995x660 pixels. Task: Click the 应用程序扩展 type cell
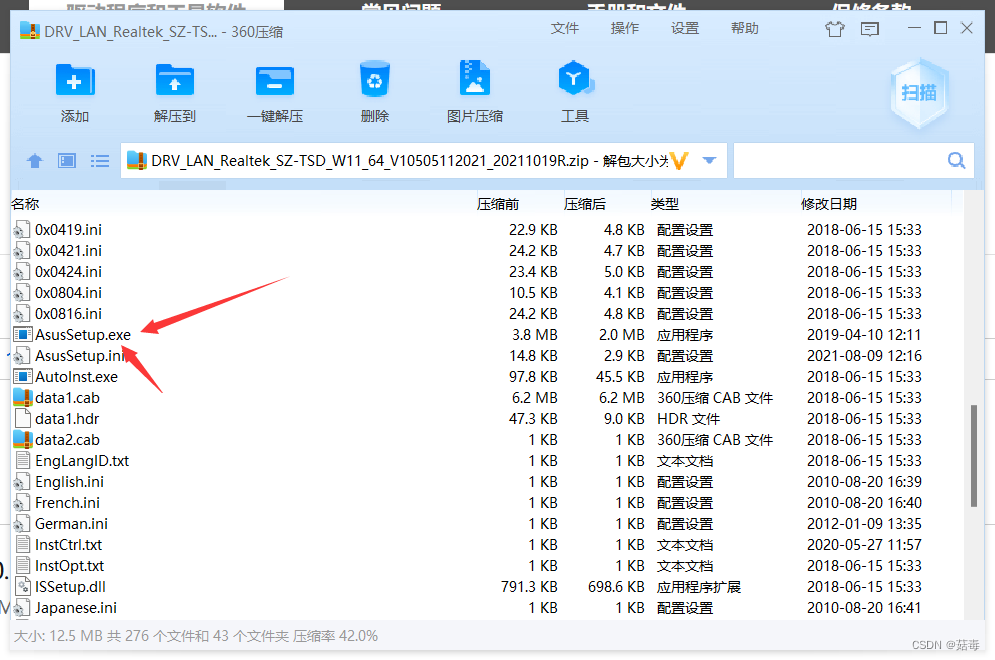(x=699, y=586)
